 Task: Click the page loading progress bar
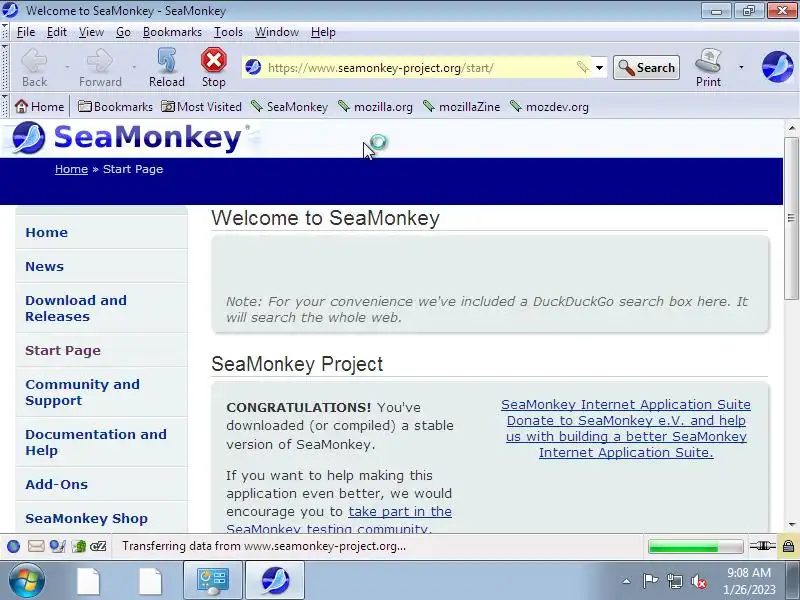[x=695, y=546]
